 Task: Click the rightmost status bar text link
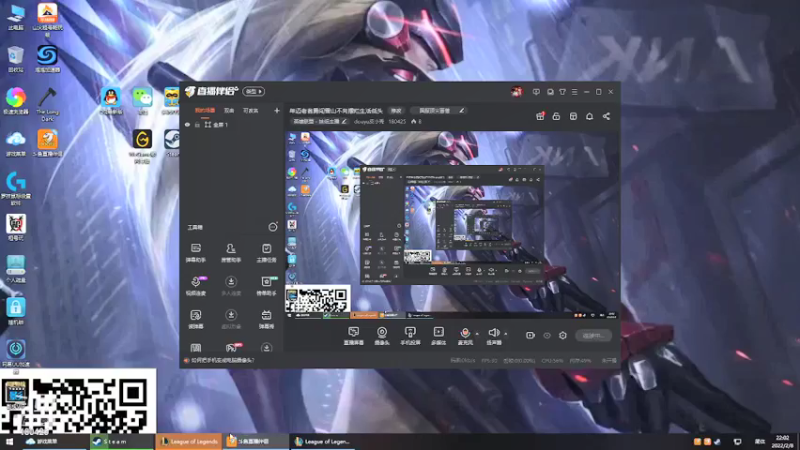click(x=609, y=360)
